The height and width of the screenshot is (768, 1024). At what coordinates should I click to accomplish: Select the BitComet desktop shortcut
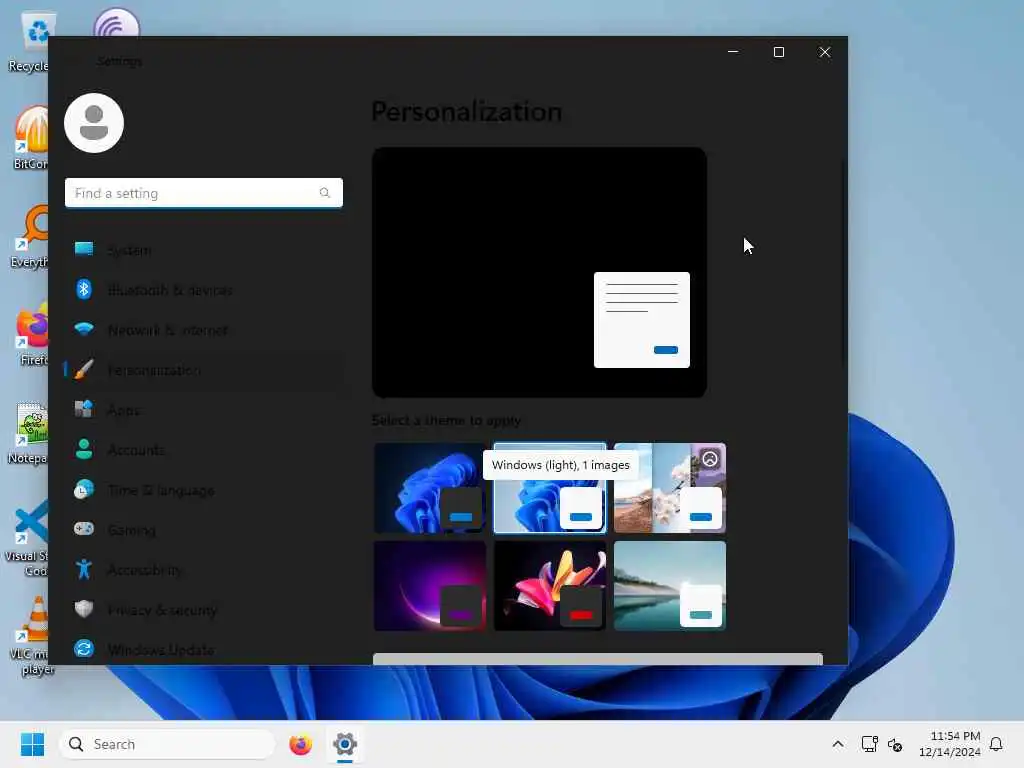tap(30, 138)
